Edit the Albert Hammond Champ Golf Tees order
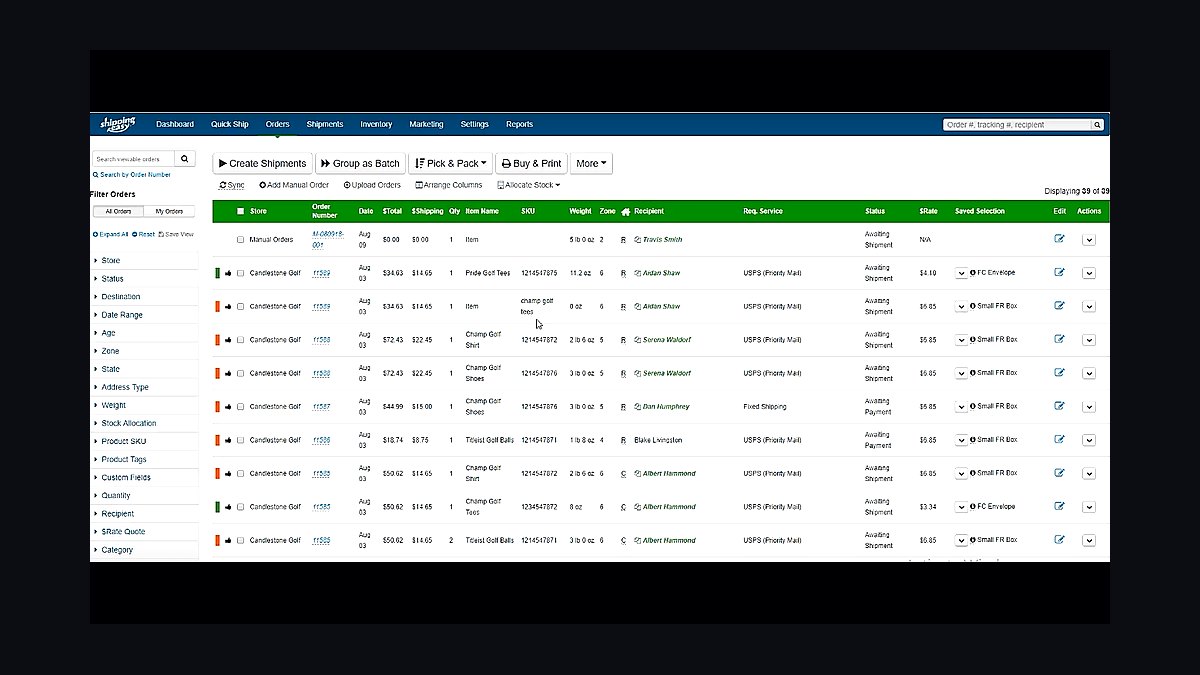Image resolution: width=1200 pixels, height=675 pixels. point(1059,506)
